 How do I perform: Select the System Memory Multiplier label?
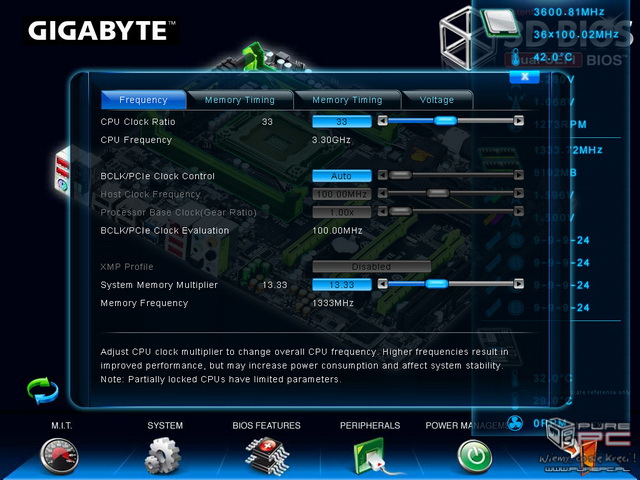(159, 285)
